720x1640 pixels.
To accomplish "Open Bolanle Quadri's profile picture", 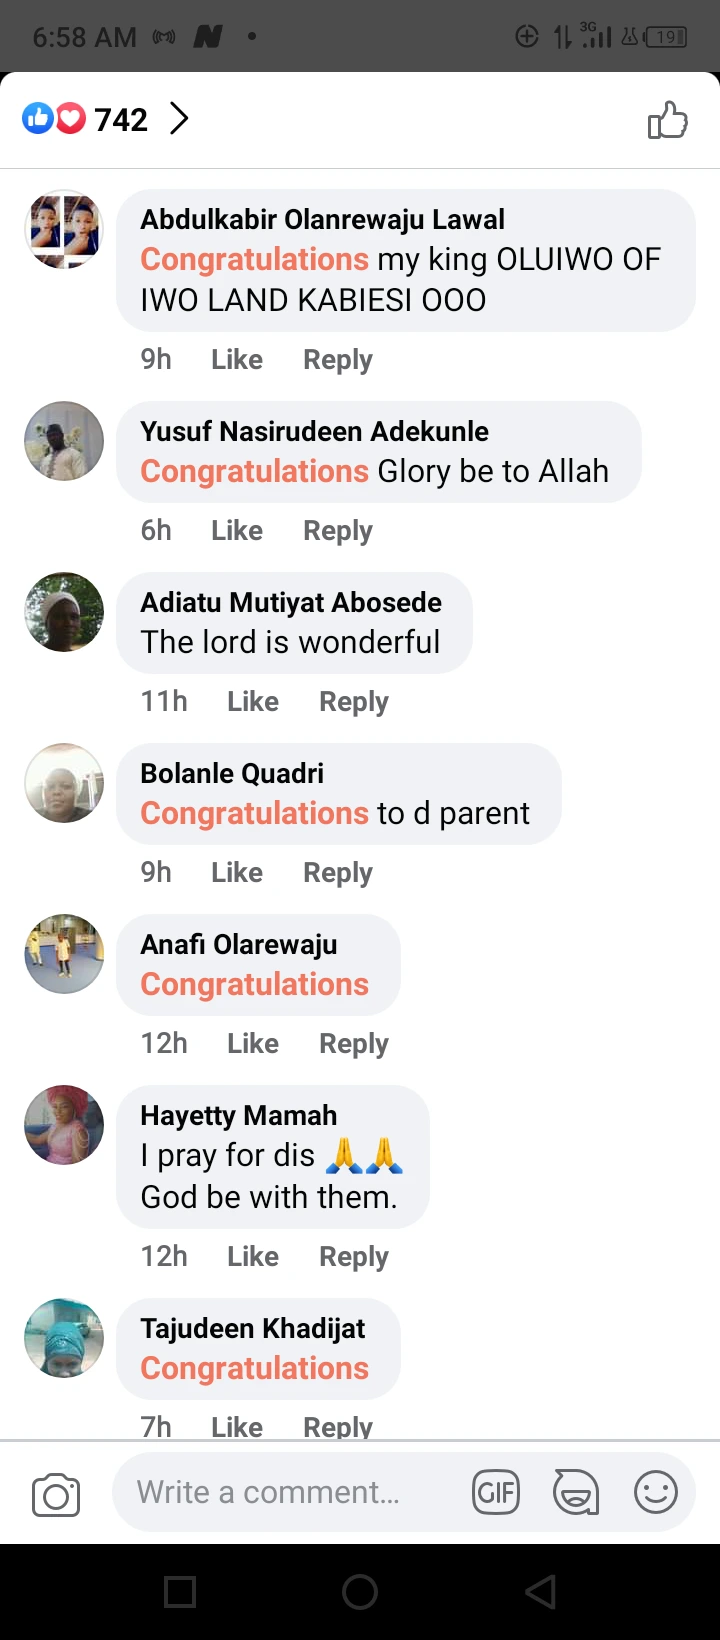I will 64,783.
